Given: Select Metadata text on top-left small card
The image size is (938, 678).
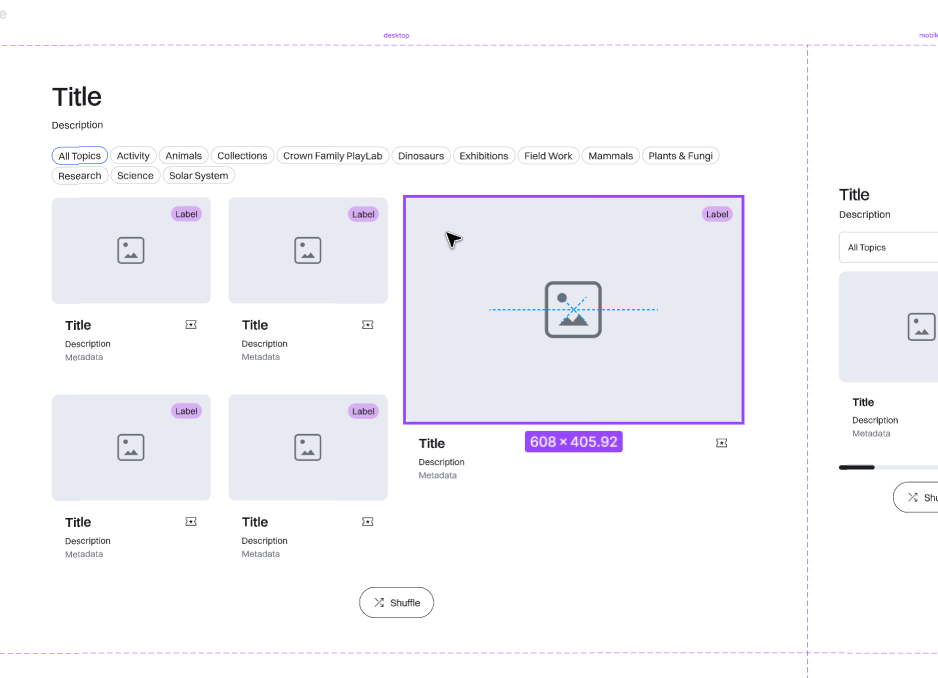Looking at the screenshot, I should (84, 357).
